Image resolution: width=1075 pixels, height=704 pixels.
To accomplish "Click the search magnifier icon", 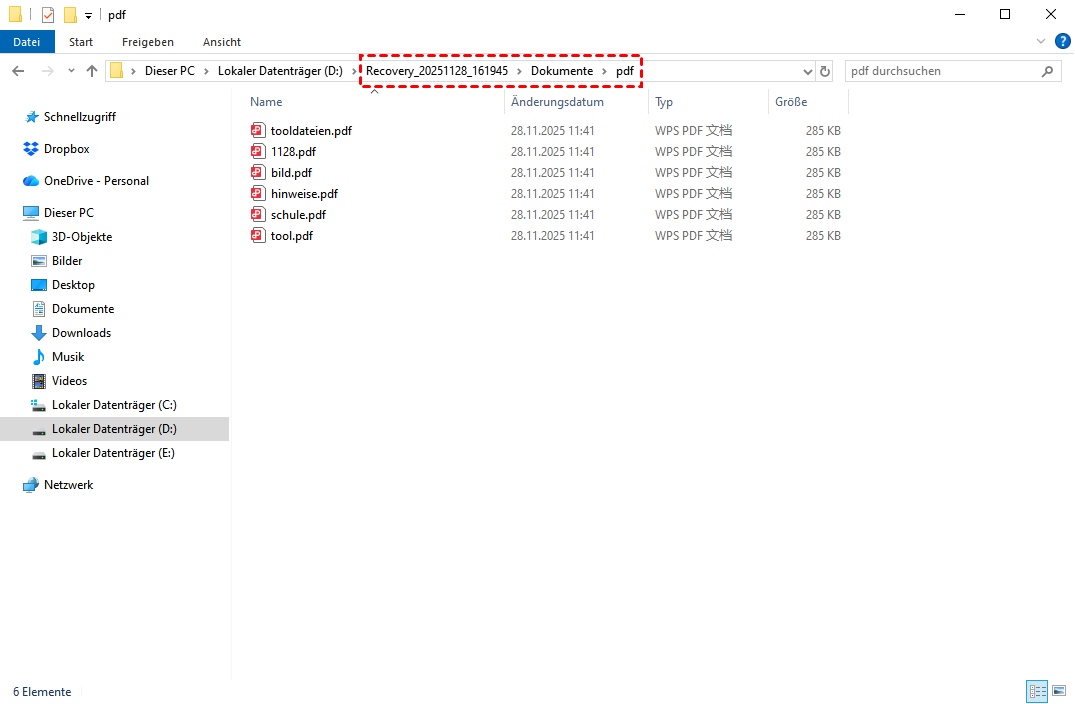I will click(1048, 71).
